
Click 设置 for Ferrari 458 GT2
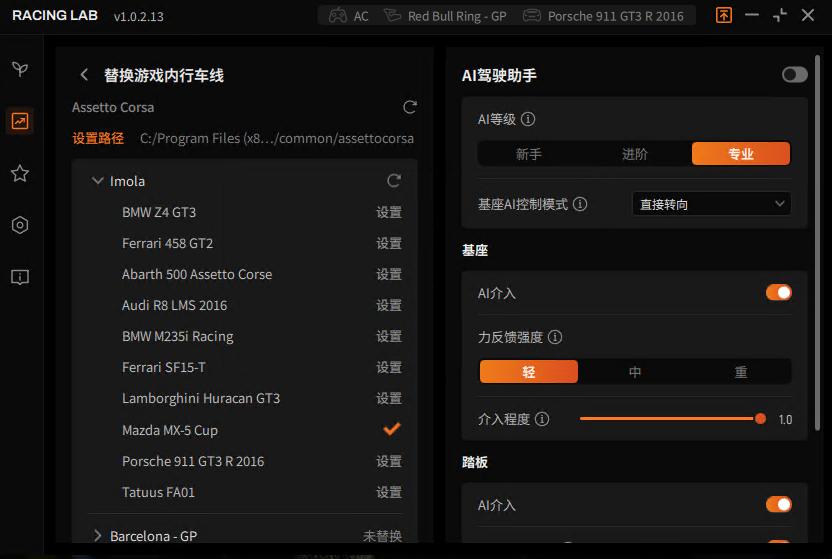[389, 243]
